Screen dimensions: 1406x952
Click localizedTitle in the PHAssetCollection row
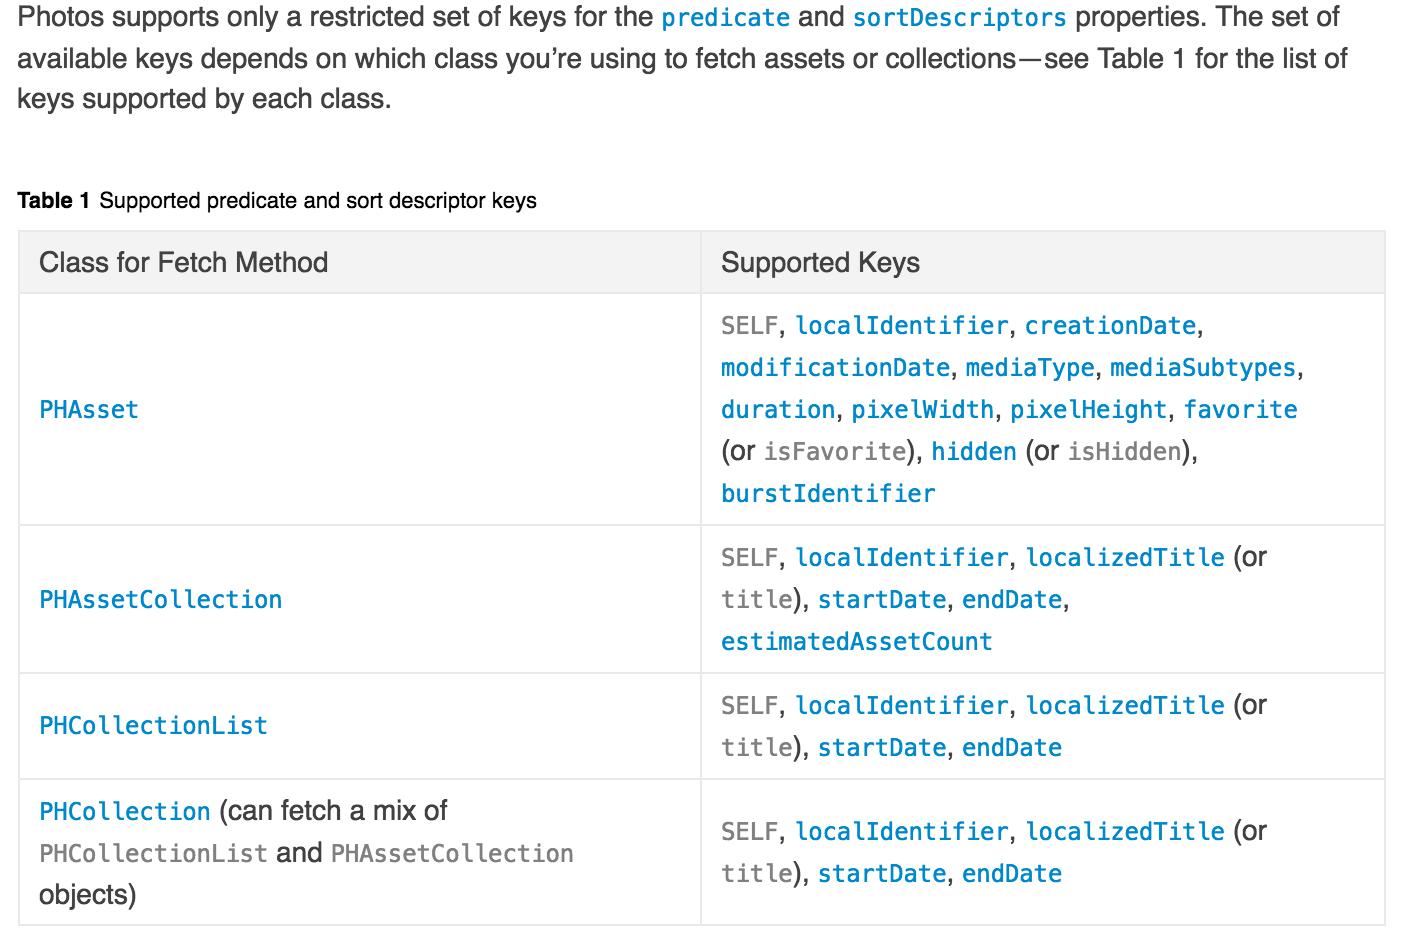(1125, 558)
